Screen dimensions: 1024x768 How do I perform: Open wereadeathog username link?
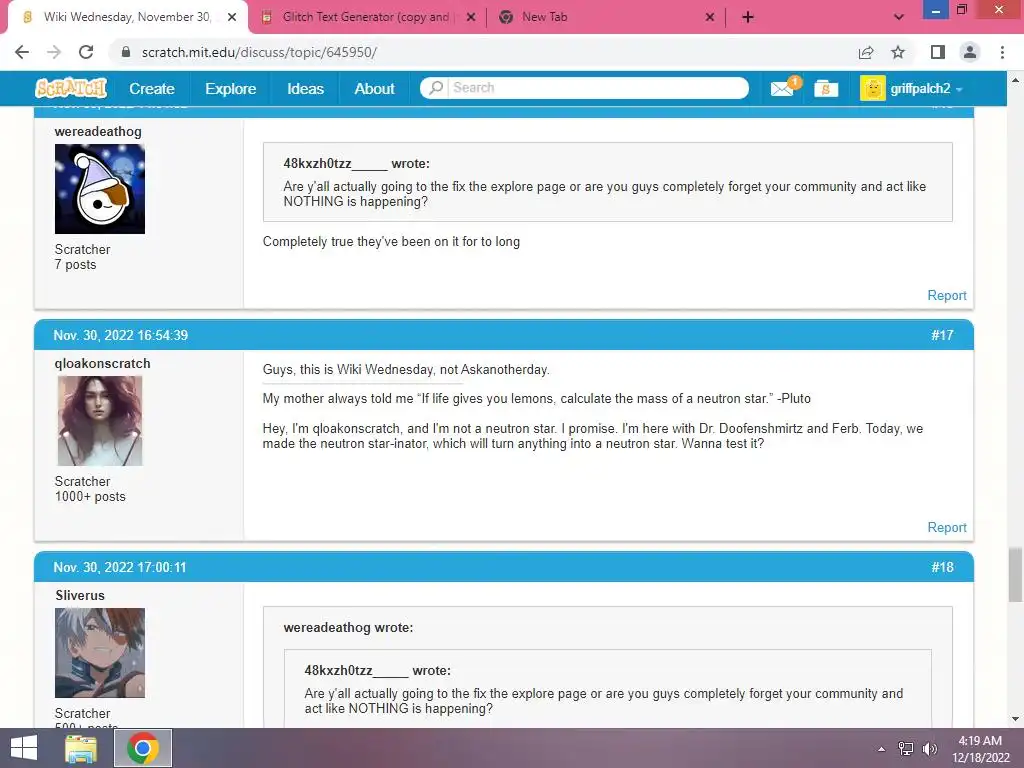(x=98, y=132)
